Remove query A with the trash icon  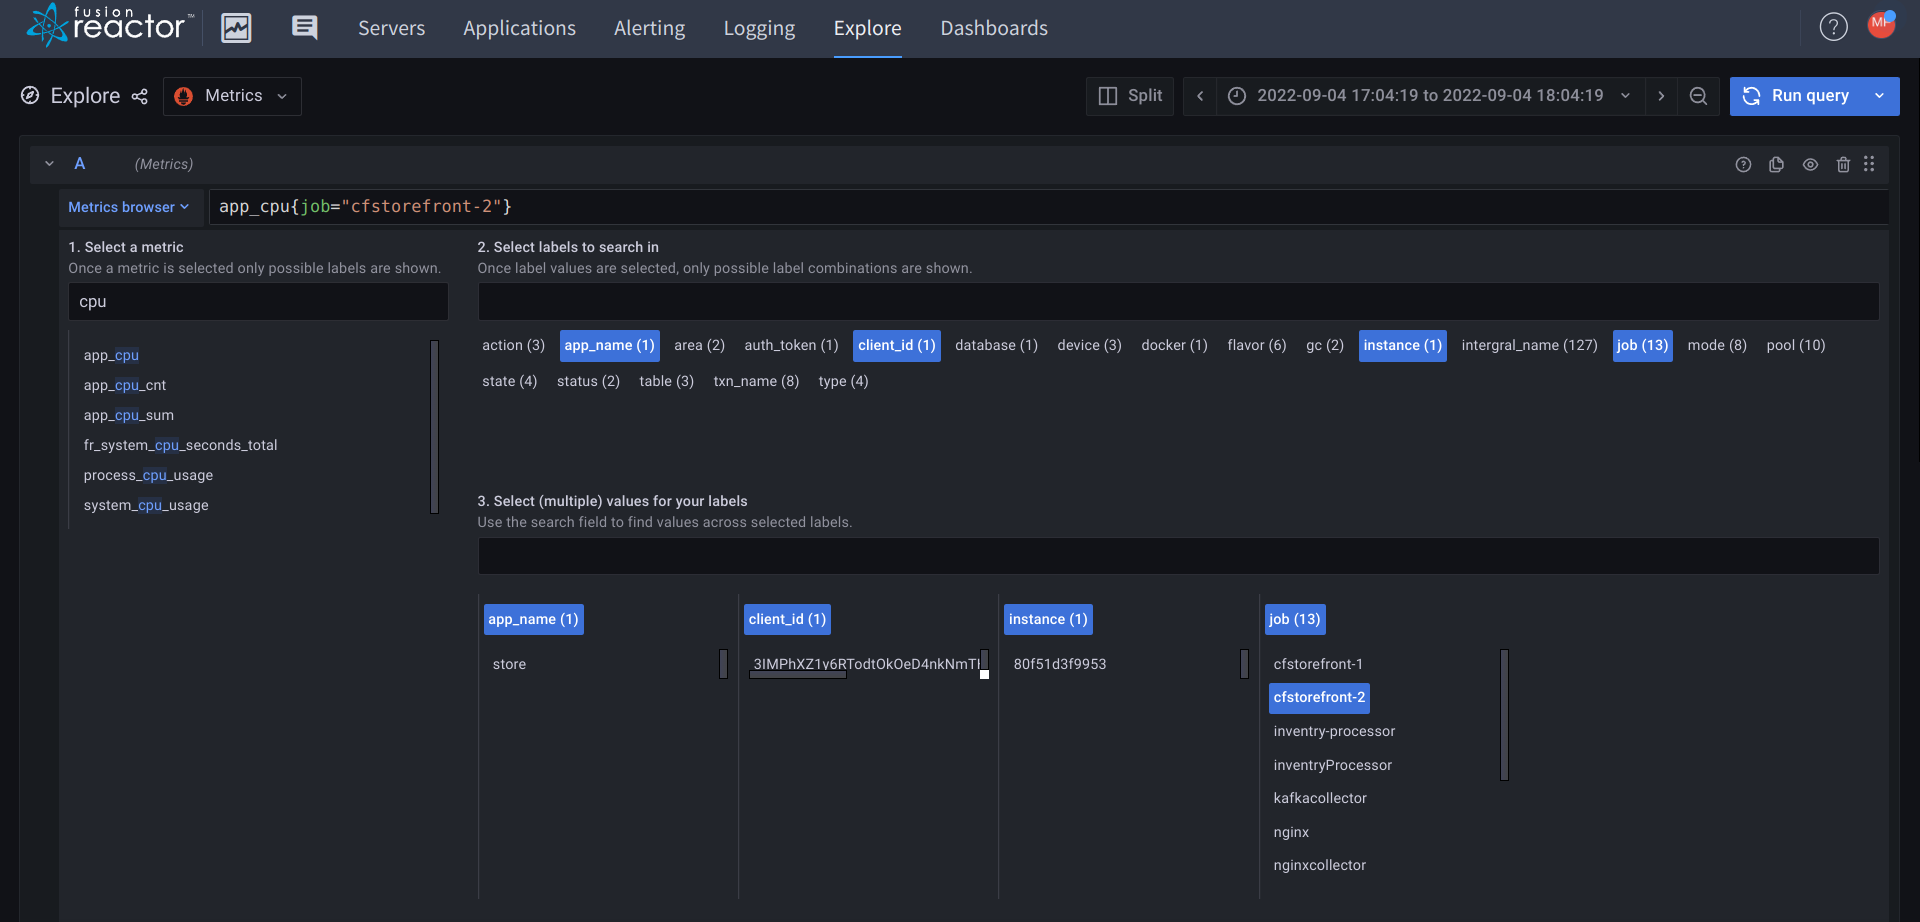[x=1843, y=164]
